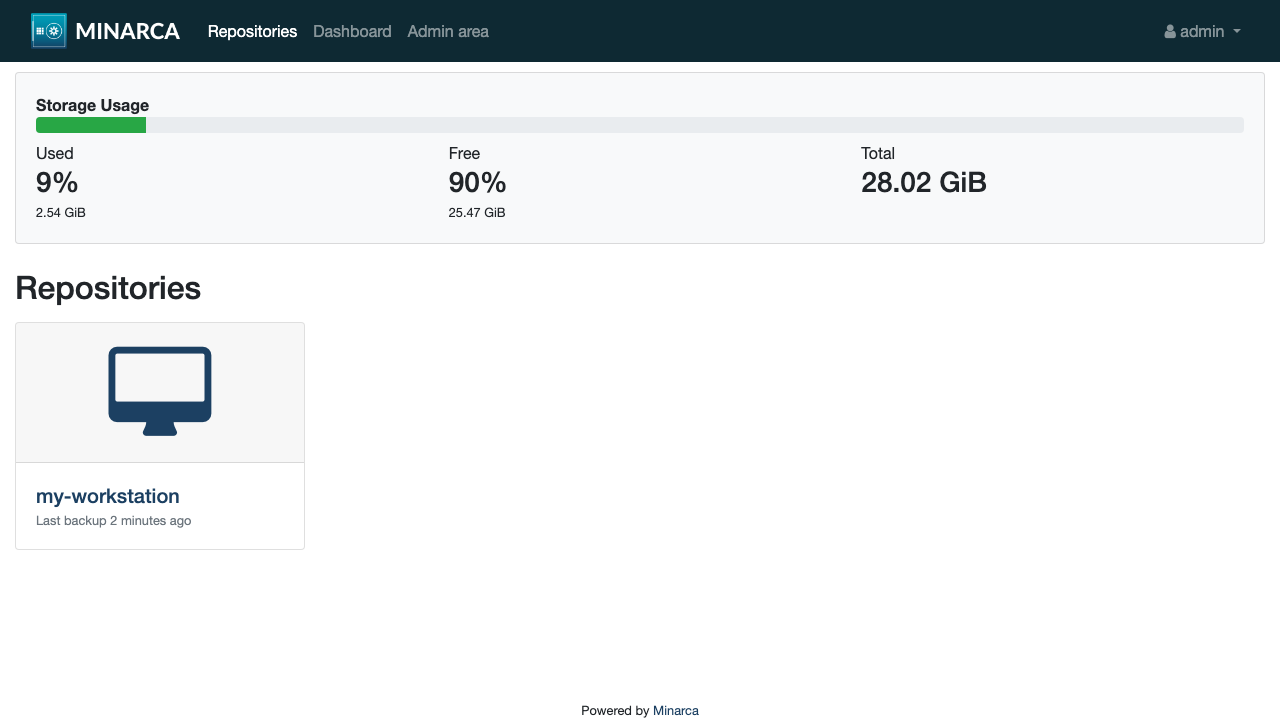Open the admin user dropdown menu

(1203, 31)
